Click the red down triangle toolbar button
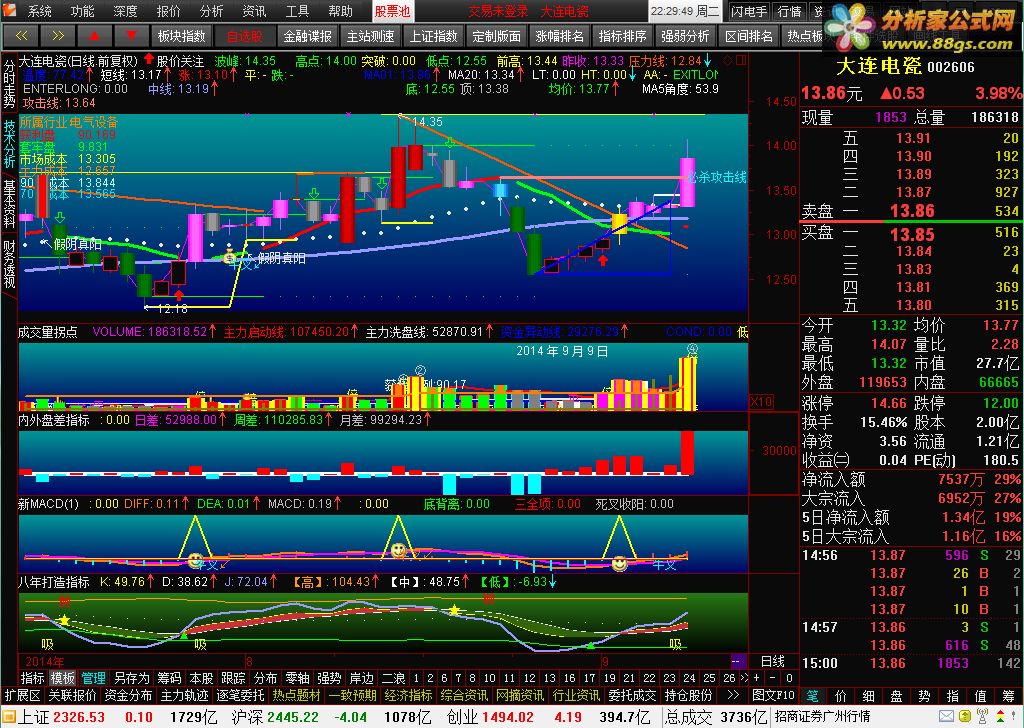This screenshot has width=1024, height=728. (131, 36)
